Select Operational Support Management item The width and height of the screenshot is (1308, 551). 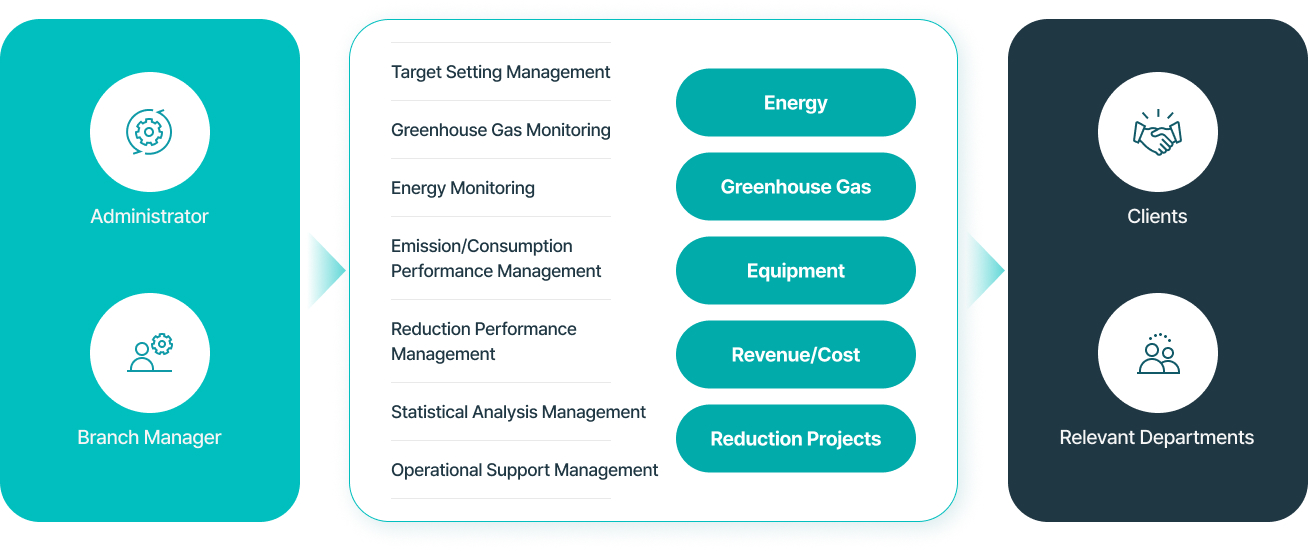pos(524,470)
